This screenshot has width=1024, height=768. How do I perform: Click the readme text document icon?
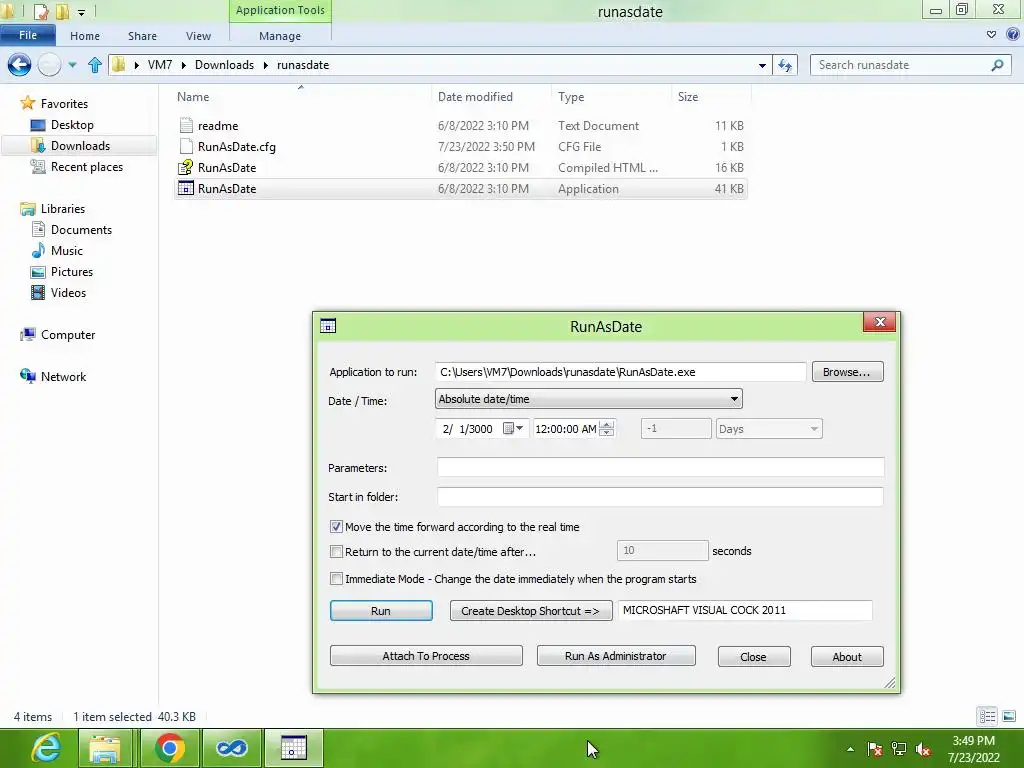186,125
